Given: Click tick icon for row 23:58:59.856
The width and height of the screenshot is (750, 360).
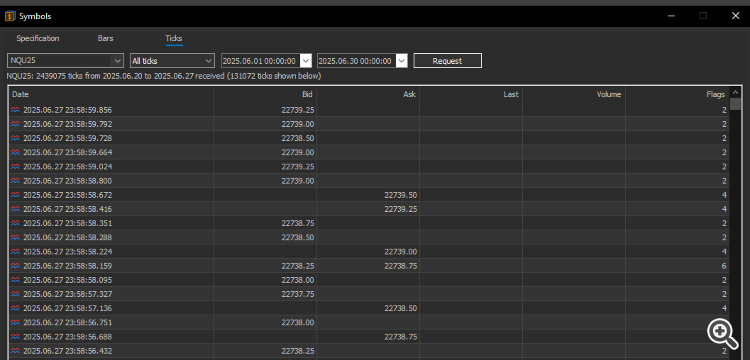Looking at the screenshot, I should 15,110.
